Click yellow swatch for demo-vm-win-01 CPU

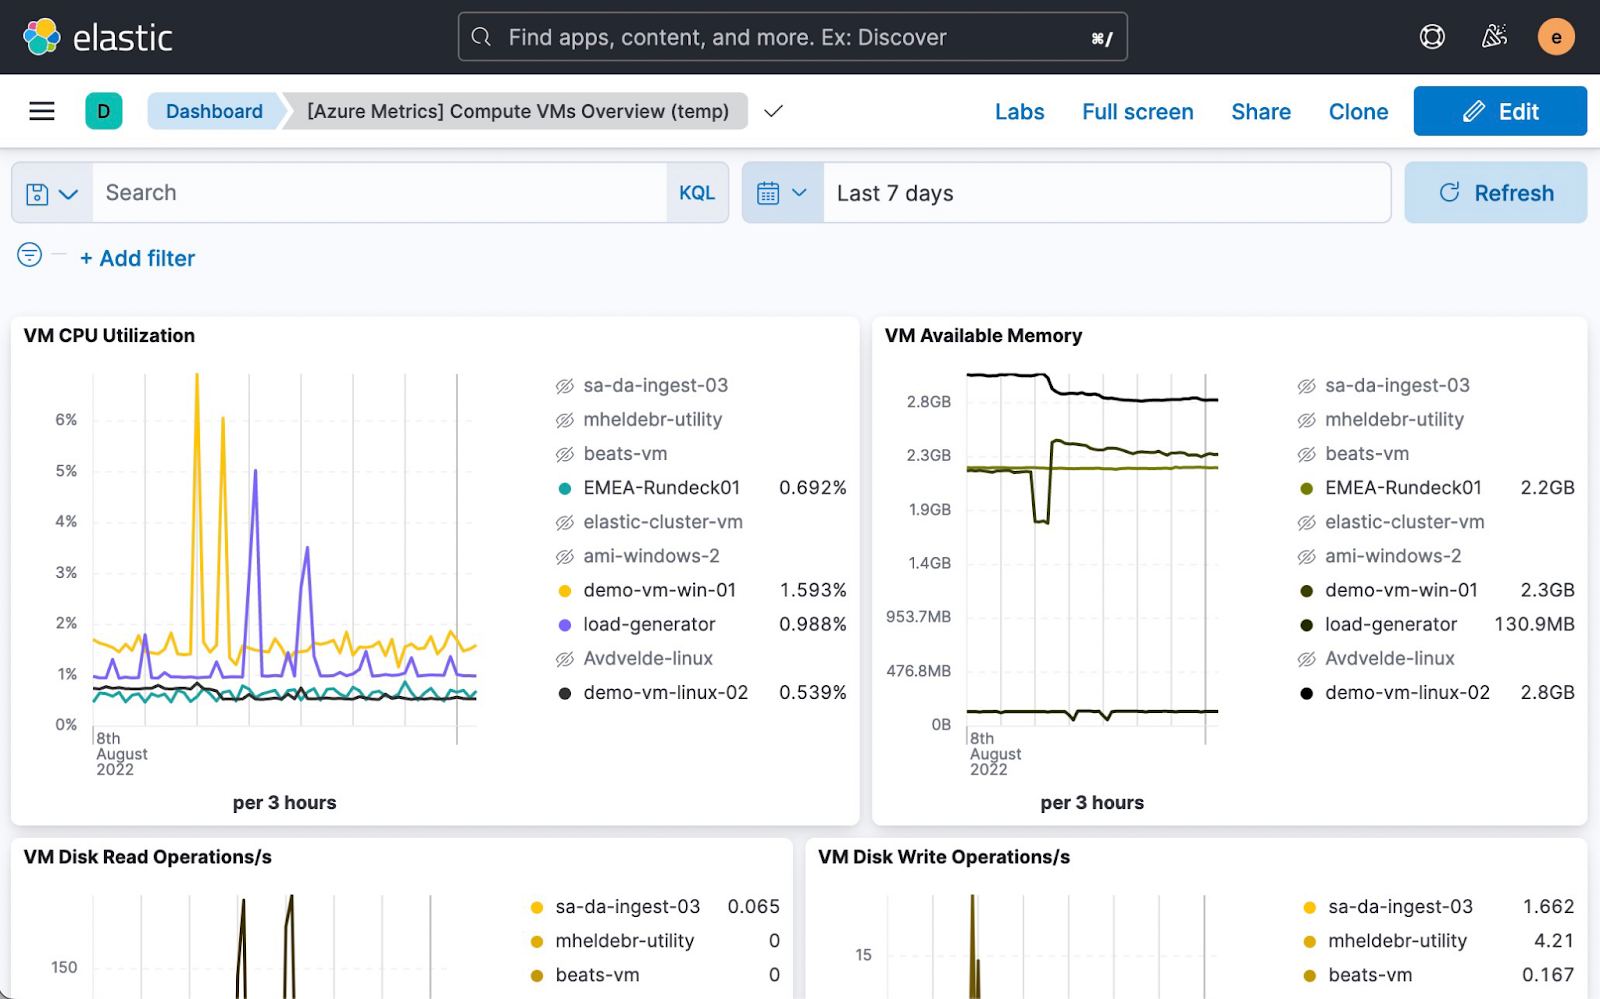565,591
